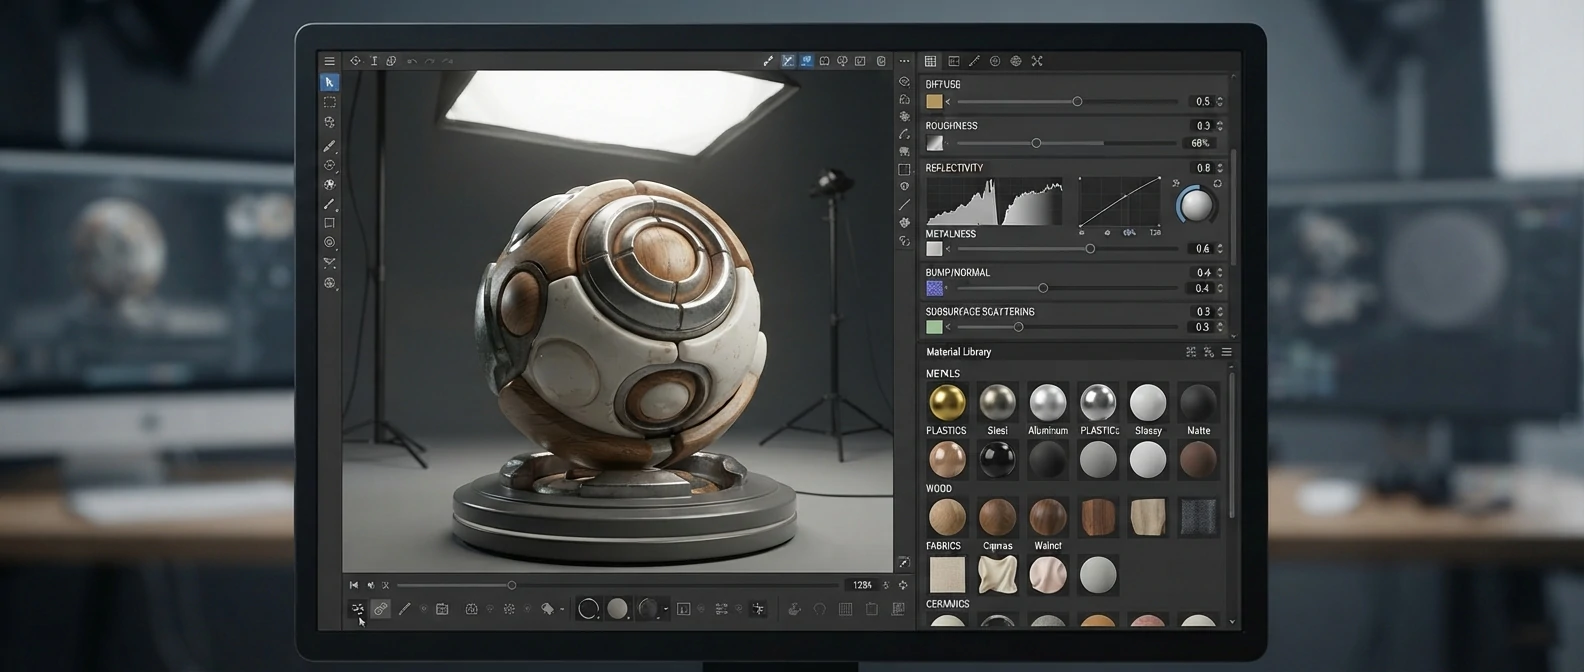
Task: Click the Subsurface Scattering green color swatch
Action: 934,327
